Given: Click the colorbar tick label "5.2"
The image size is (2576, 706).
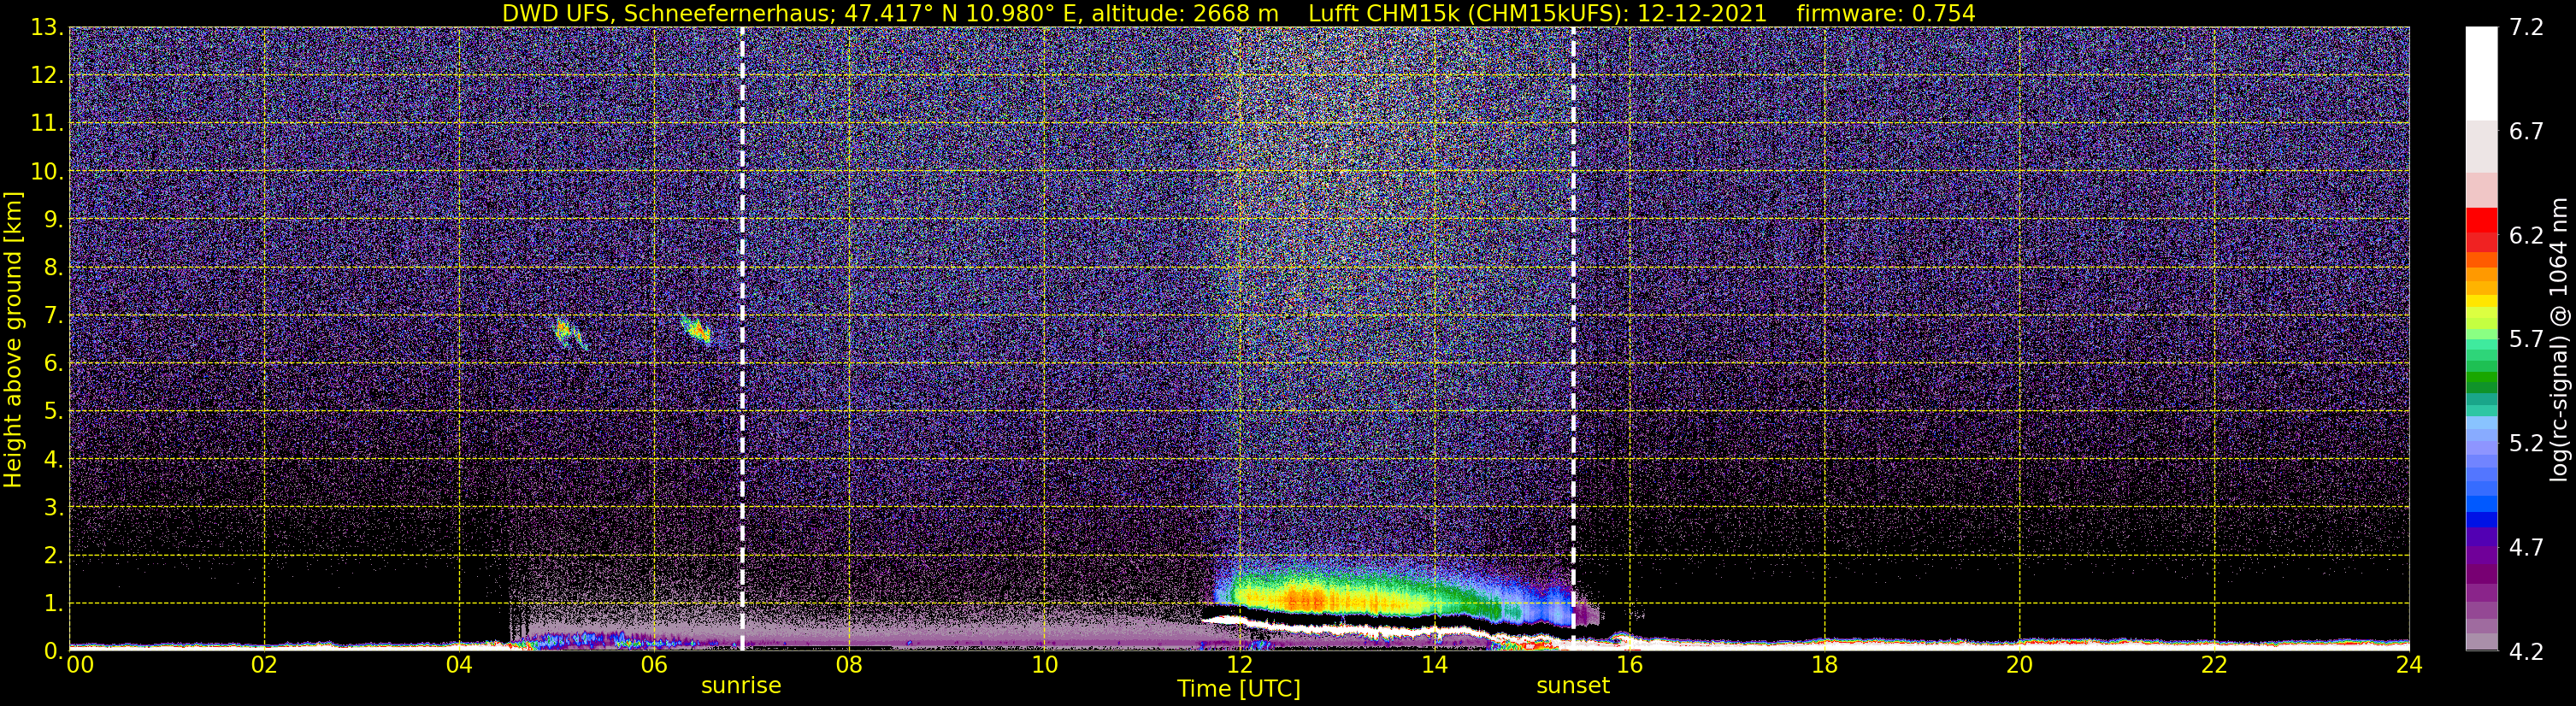Looking at the screenshot, I should tap(2526, 443).
